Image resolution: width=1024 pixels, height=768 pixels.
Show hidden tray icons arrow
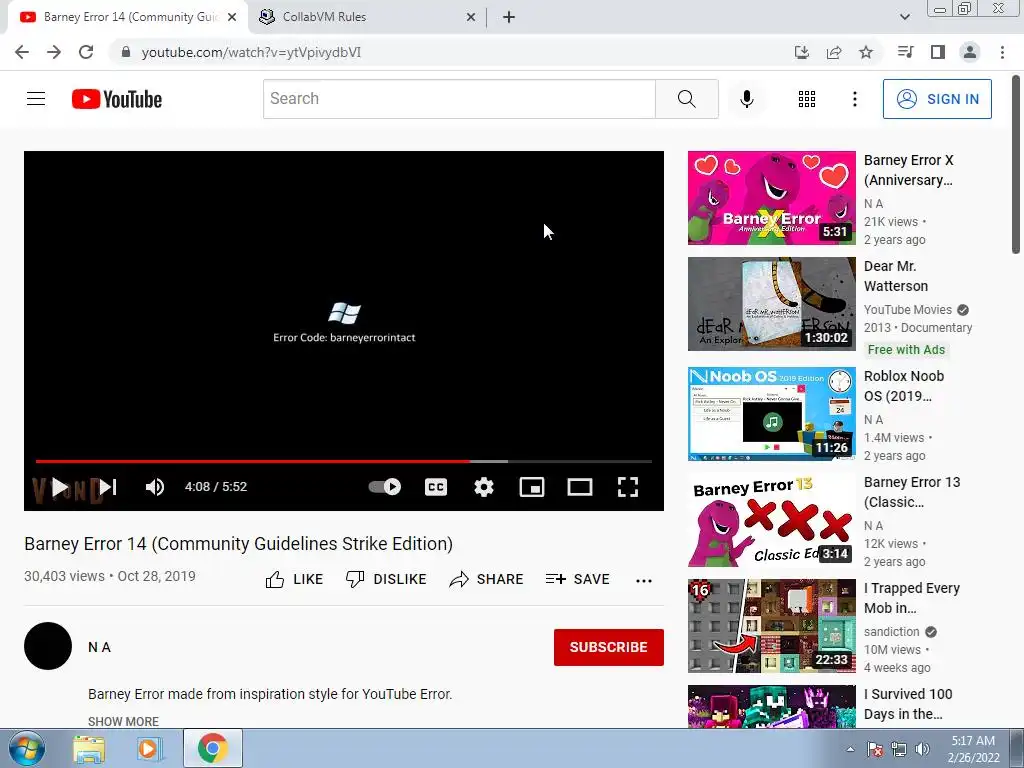click(850, 749)
